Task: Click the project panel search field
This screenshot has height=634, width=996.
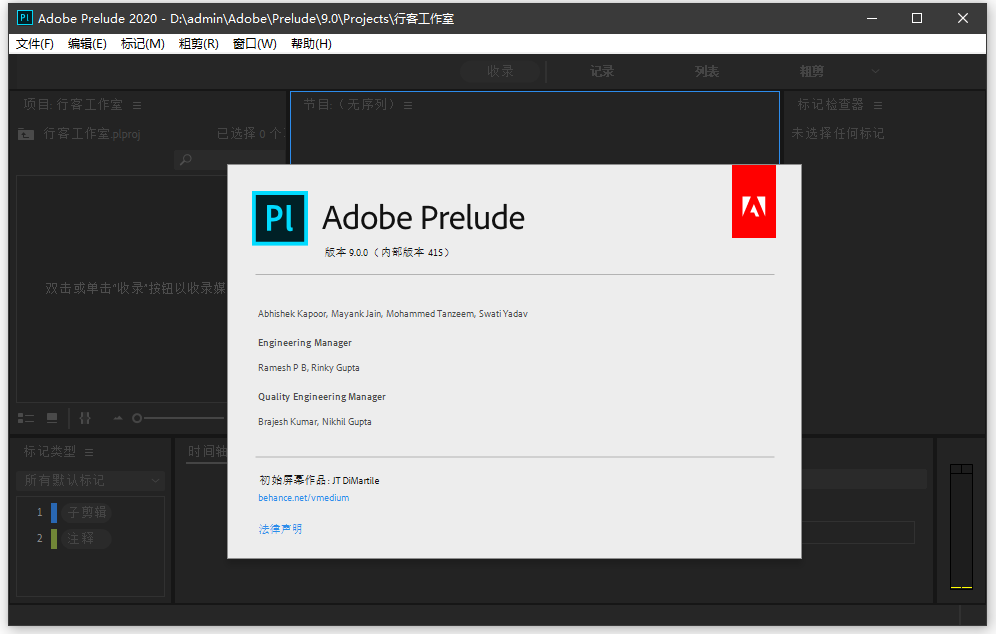Action: tap(231, 159)
